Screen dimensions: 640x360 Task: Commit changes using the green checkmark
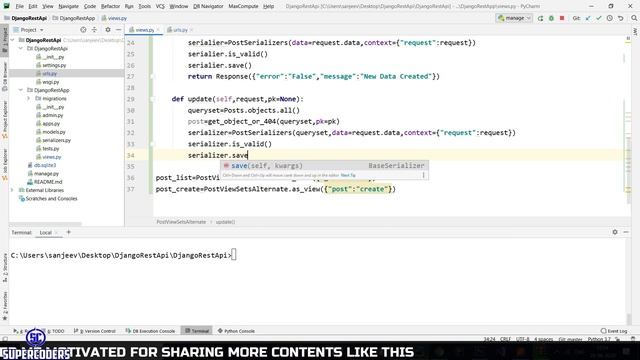[599, 18]
